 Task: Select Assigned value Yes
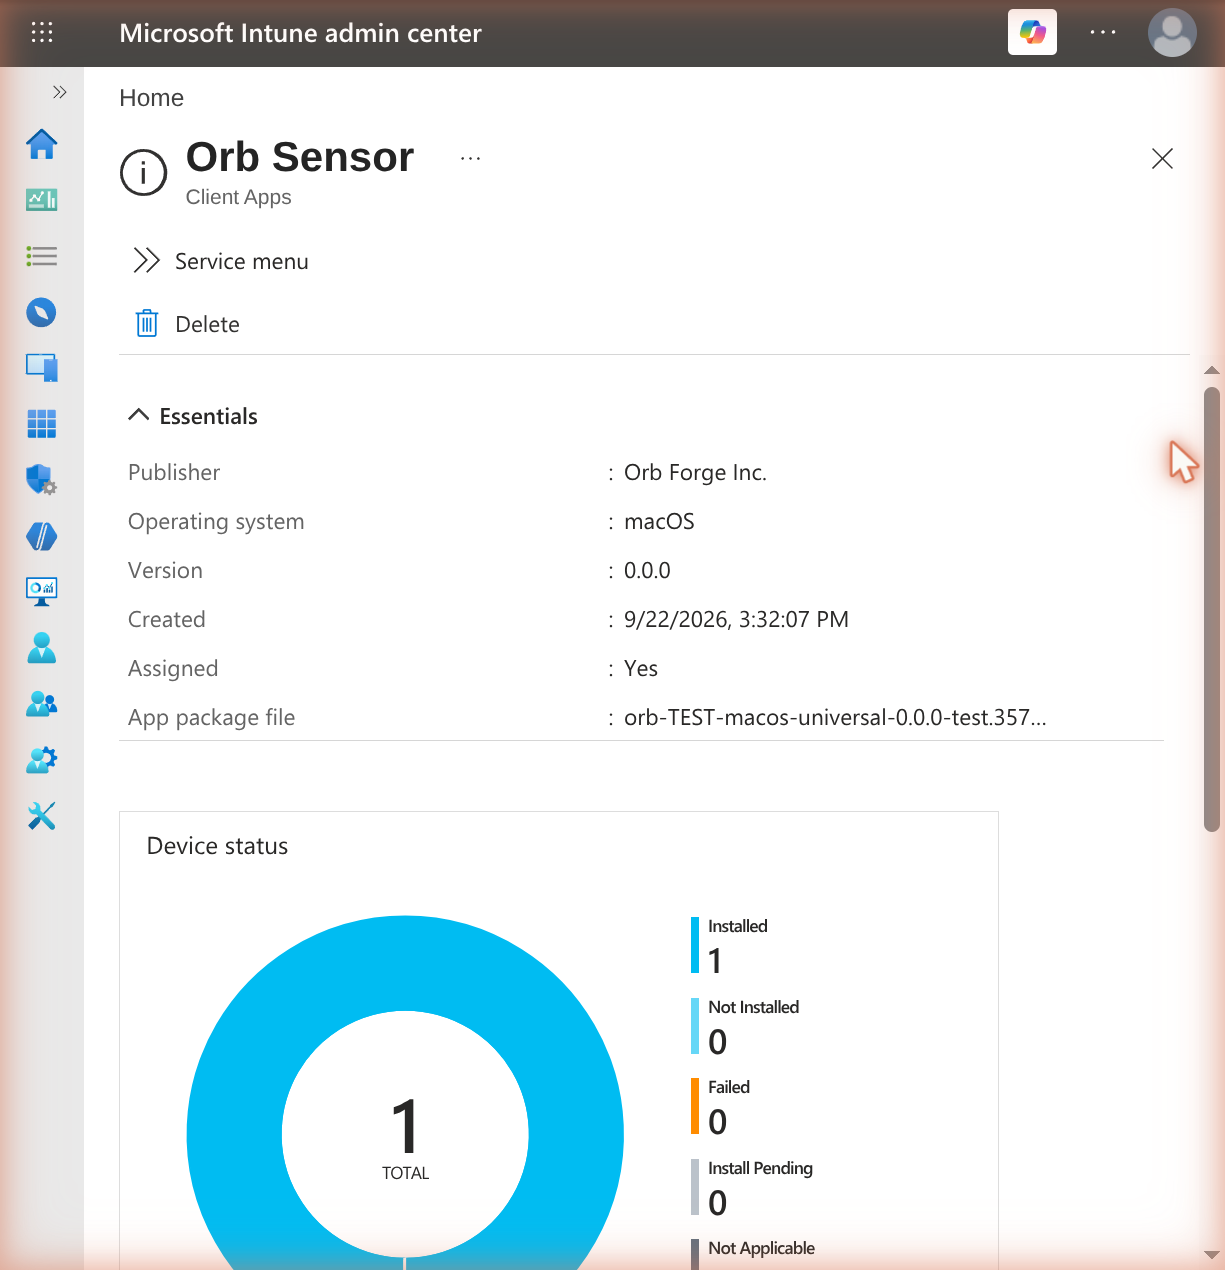click(x=641, y=668)
